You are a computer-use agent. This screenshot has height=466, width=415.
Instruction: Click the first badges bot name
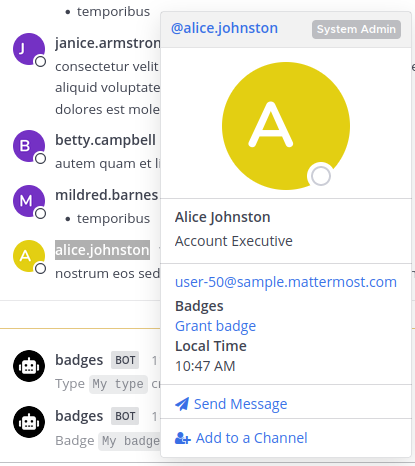tap(79, 360)
